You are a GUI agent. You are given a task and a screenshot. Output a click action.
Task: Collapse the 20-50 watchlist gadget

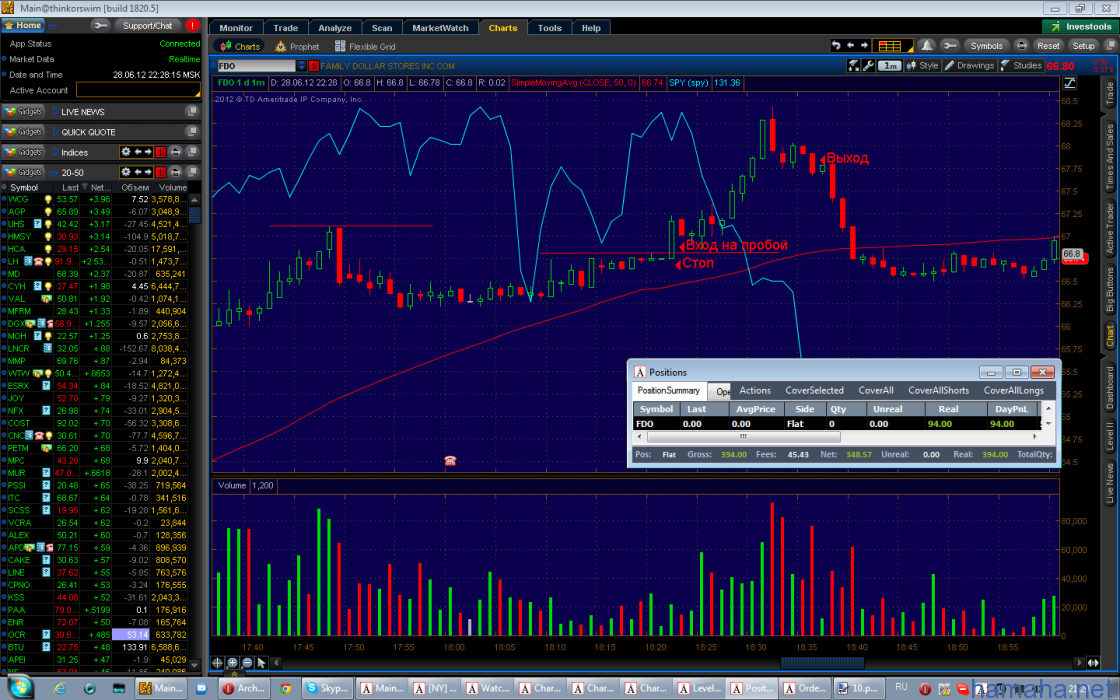54,172
